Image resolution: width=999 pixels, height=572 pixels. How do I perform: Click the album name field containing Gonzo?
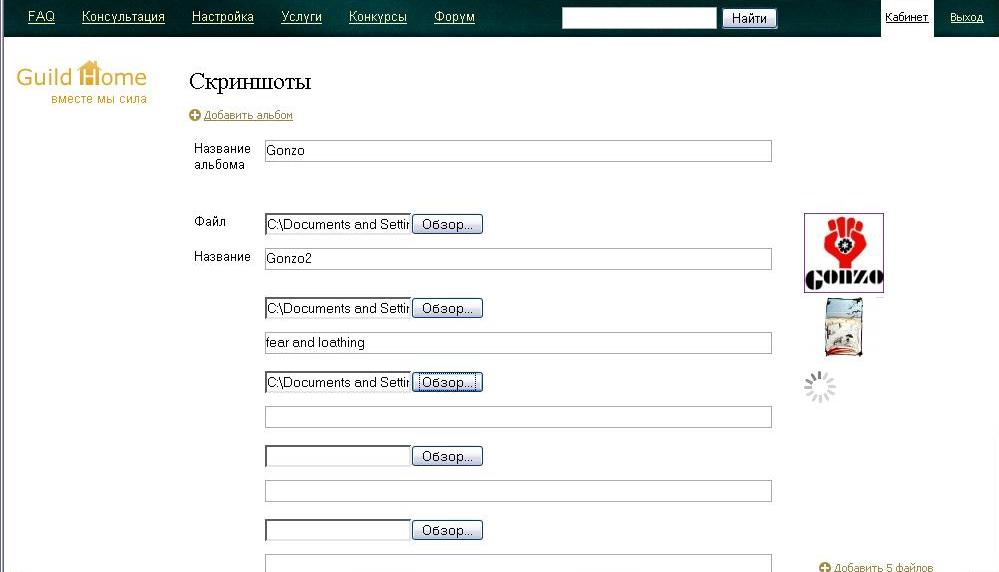tap(517, 151)
